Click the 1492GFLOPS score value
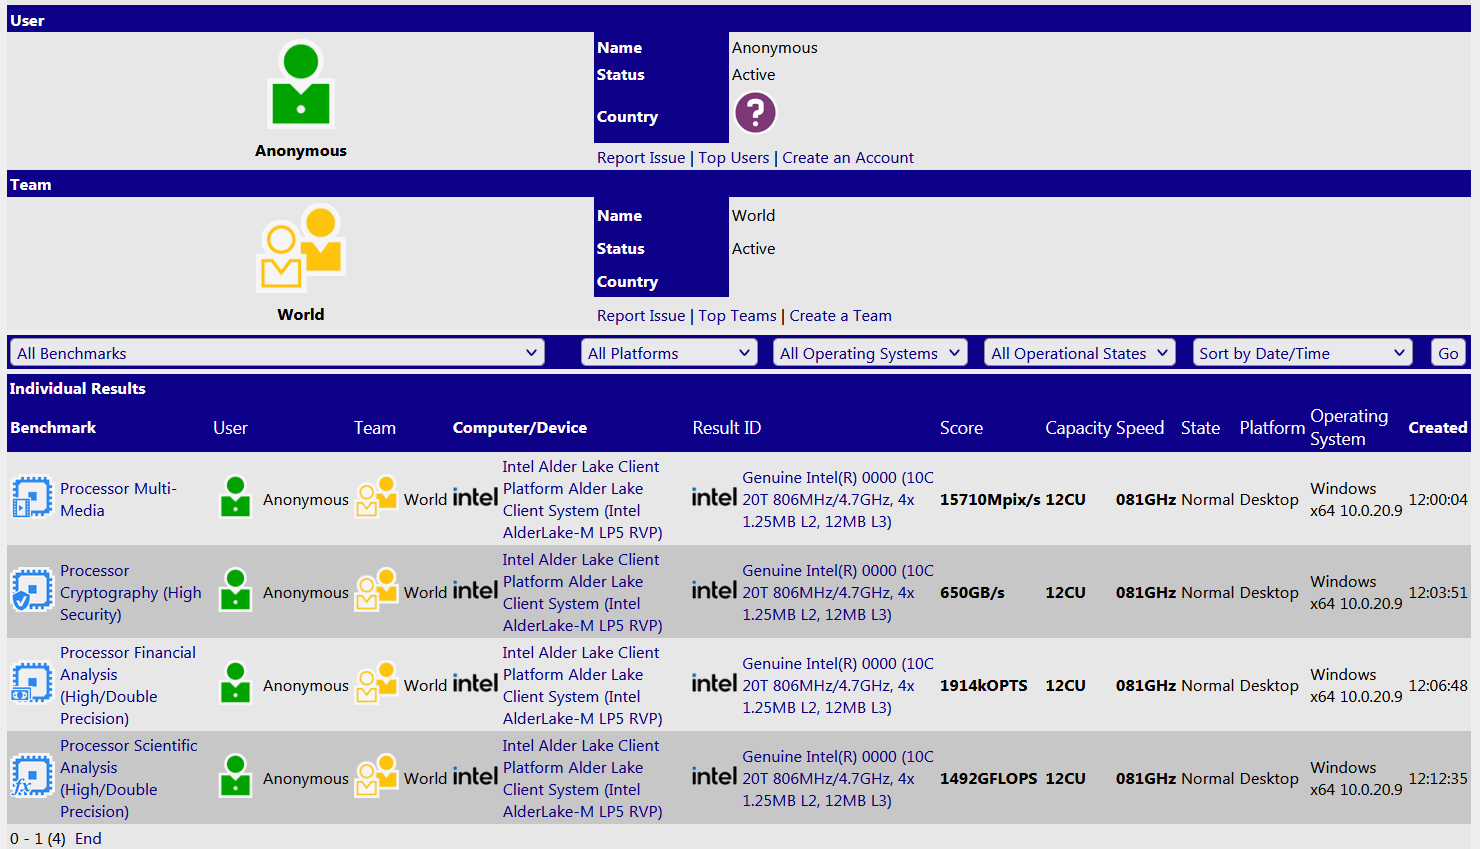Viewport: 1480px width, 849px height. [989, 778]
